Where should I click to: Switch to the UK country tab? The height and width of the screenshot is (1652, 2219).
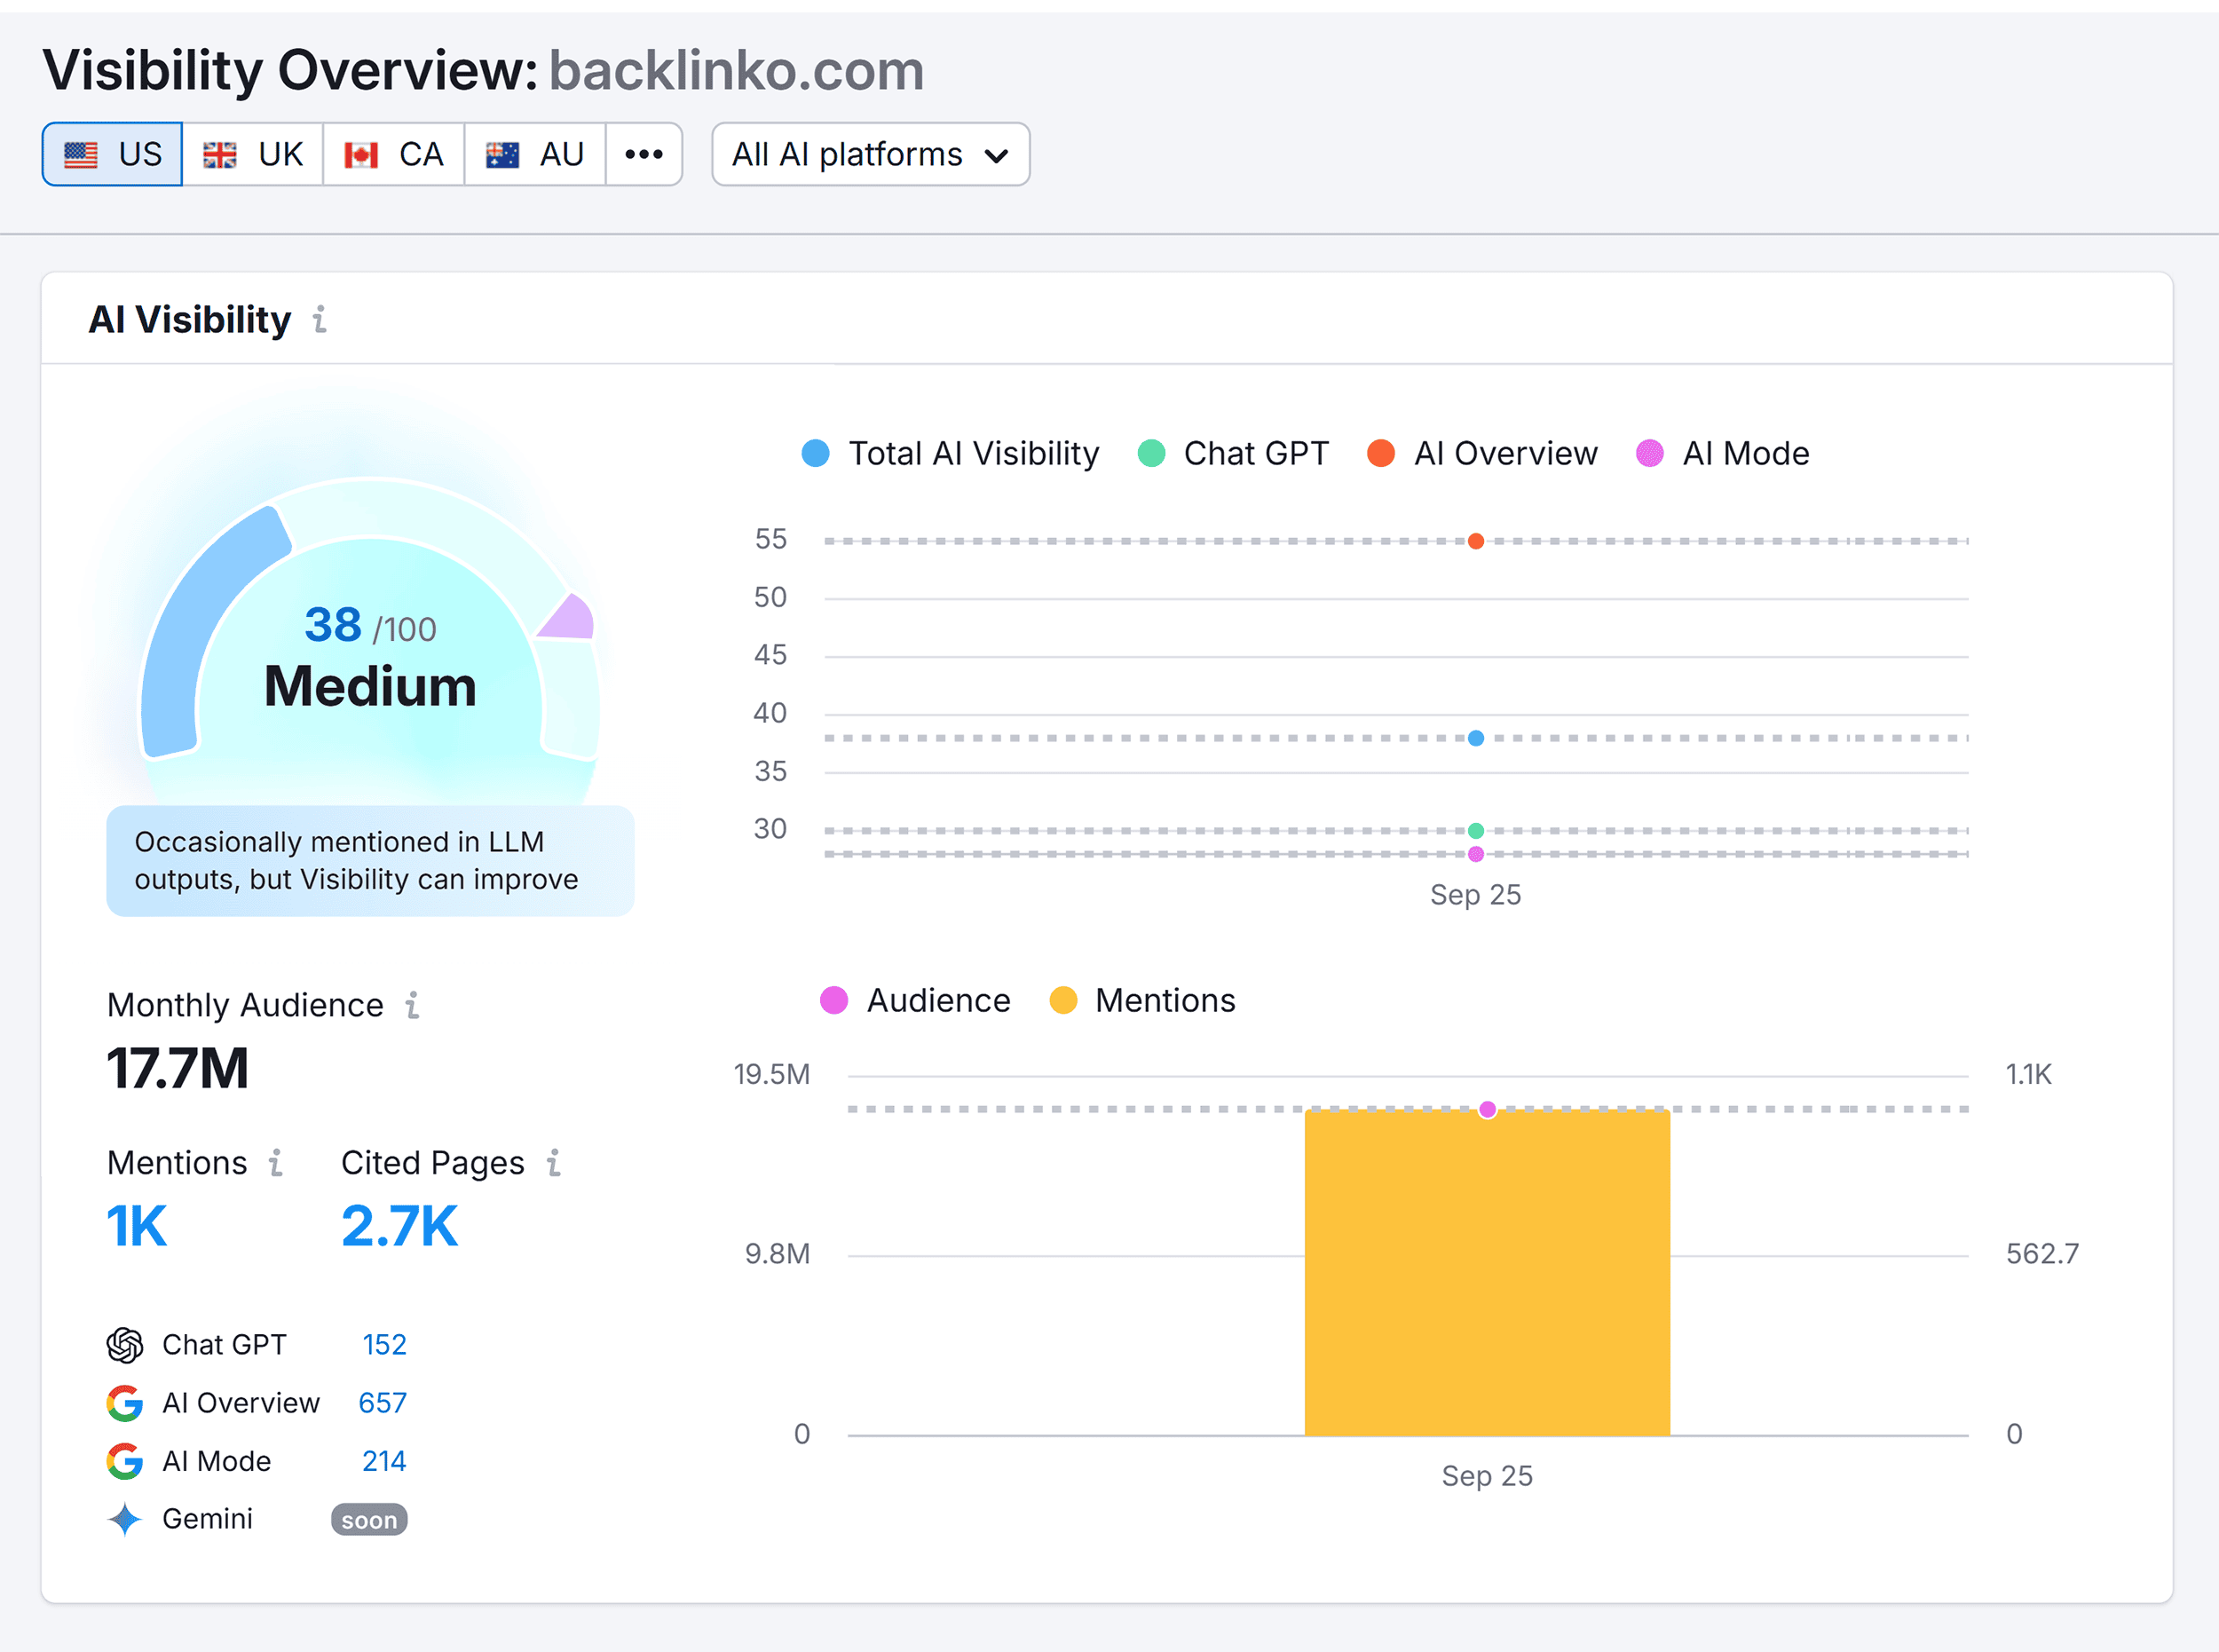pyautogui.click(x=252, y=153)
